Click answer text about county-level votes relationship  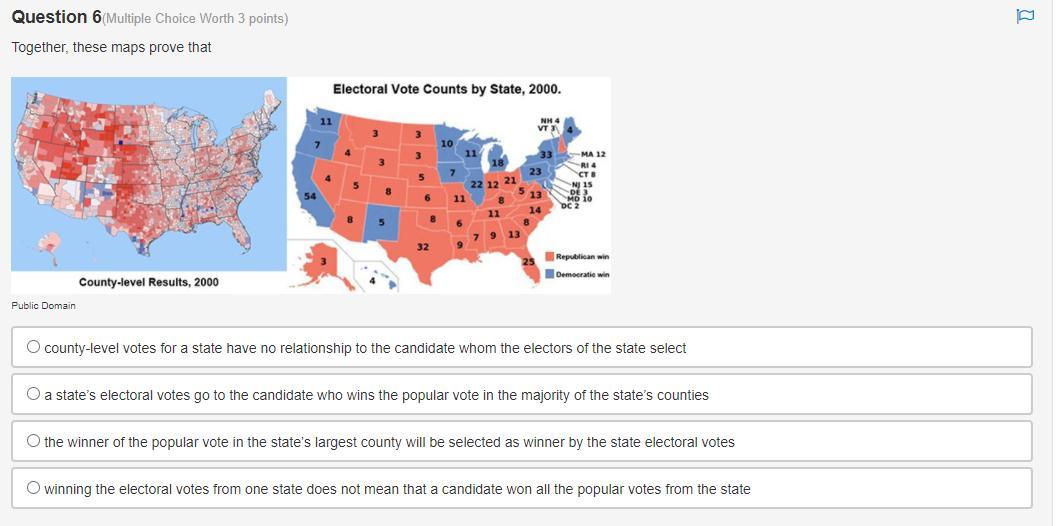(x=365, y=348)
